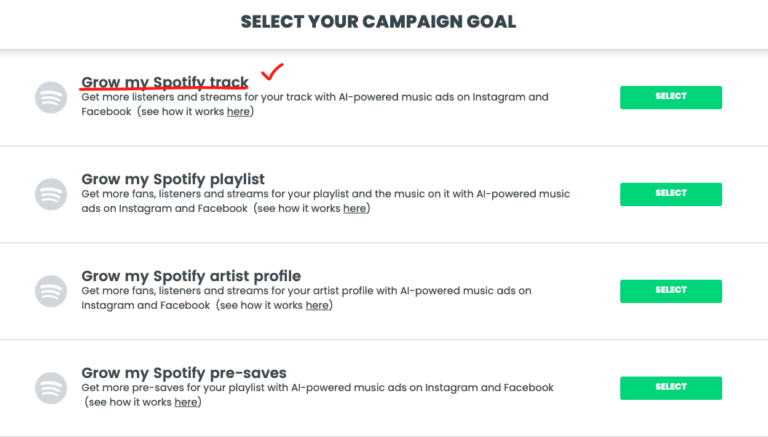Choose SELECT for Grow my Spotify artist profile
This screenshot has width=768, height=437.
click(671, 291)
